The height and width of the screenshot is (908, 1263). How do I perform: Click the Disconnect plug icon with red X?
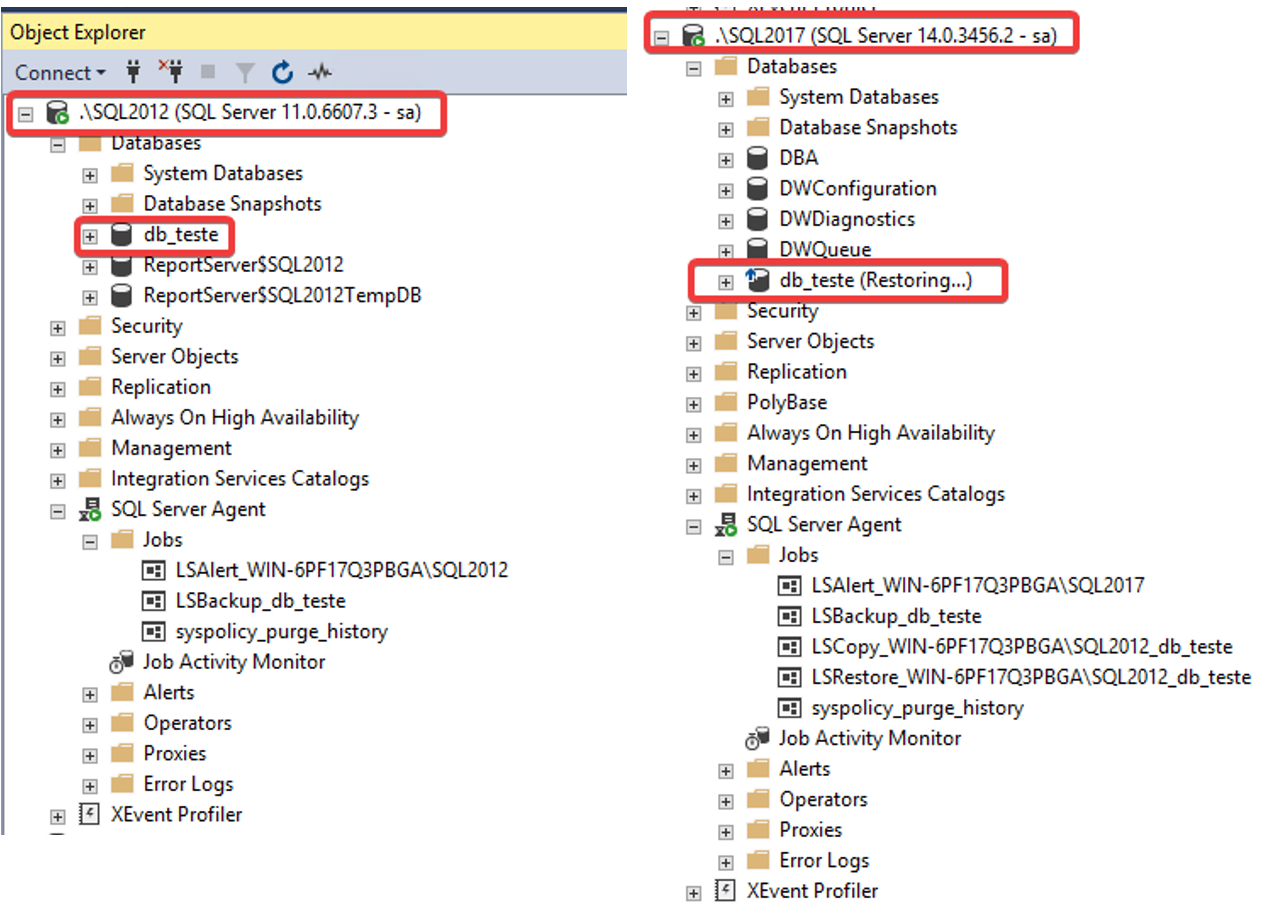pos(169,71)
